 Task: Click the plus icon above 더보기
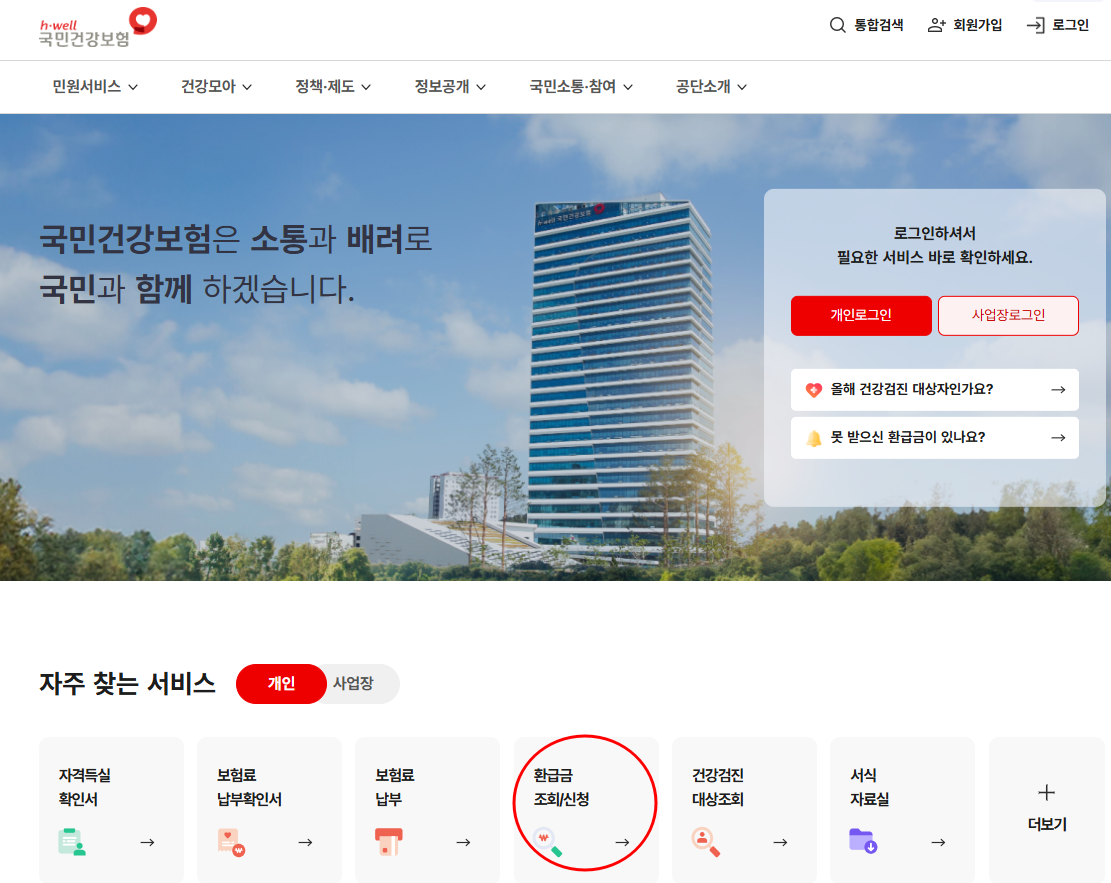pyautogui.click(x=1047, y=792)
